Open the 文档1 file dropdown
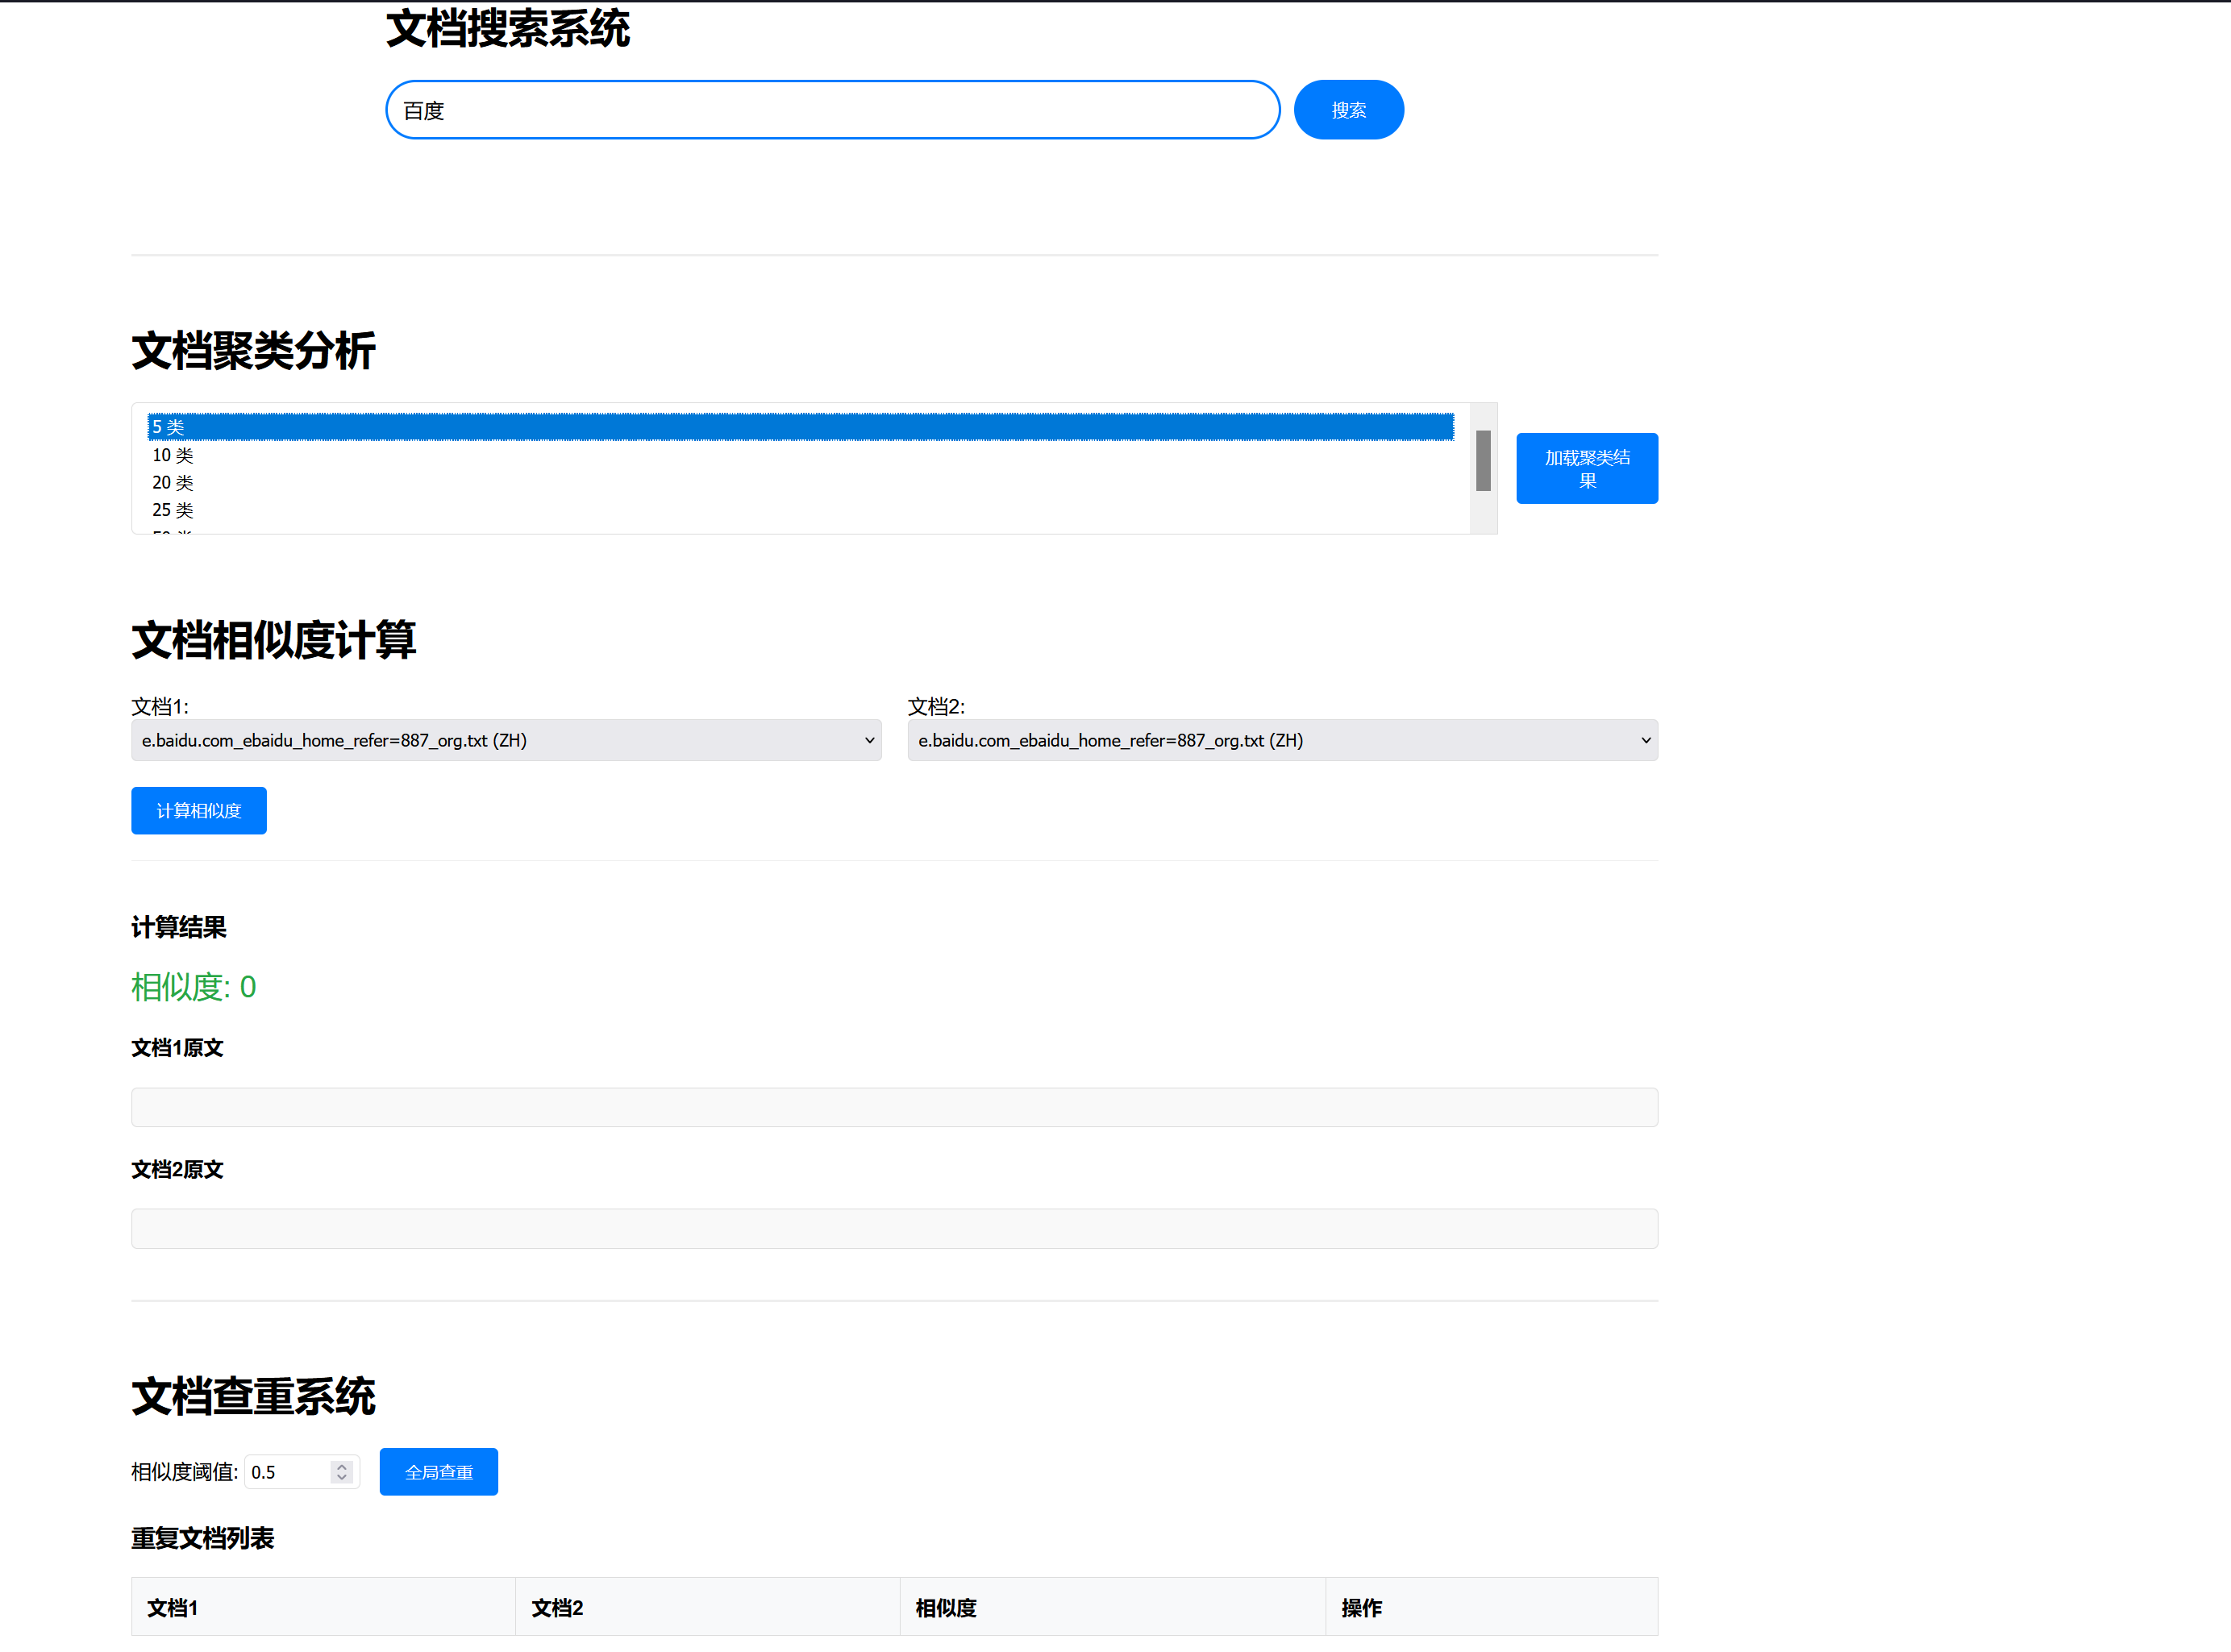 point(505,740)
